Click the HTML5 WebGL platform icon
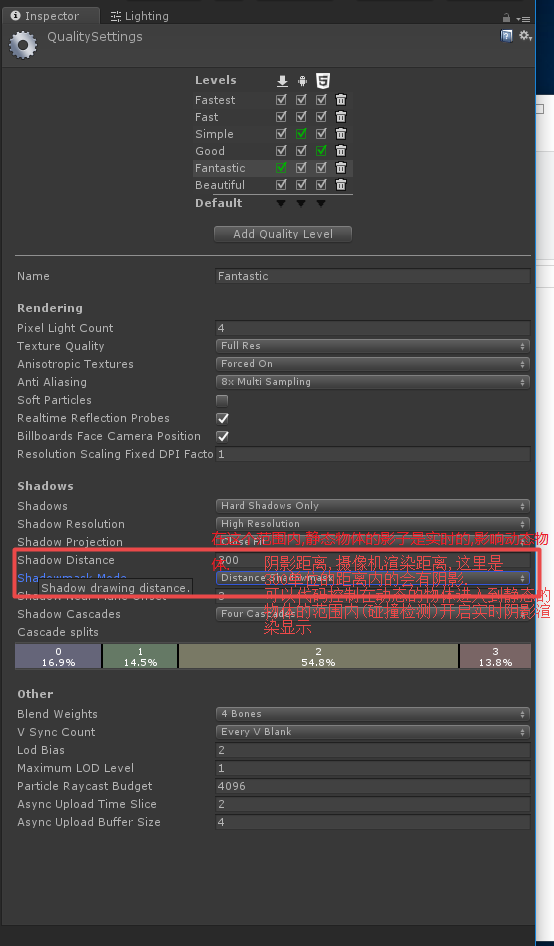 click(x=323, y=80)
